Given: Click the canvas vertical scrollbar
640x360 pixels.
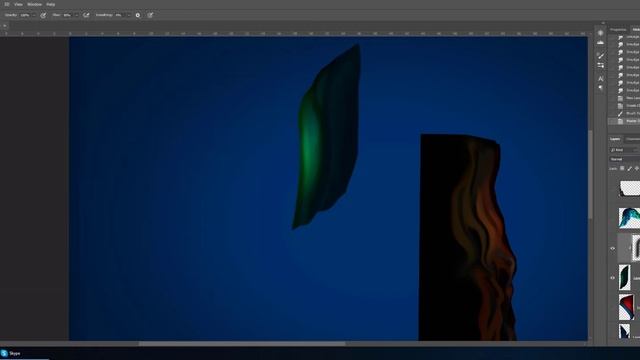Looking at the screenshot, I should pos(591,174).
